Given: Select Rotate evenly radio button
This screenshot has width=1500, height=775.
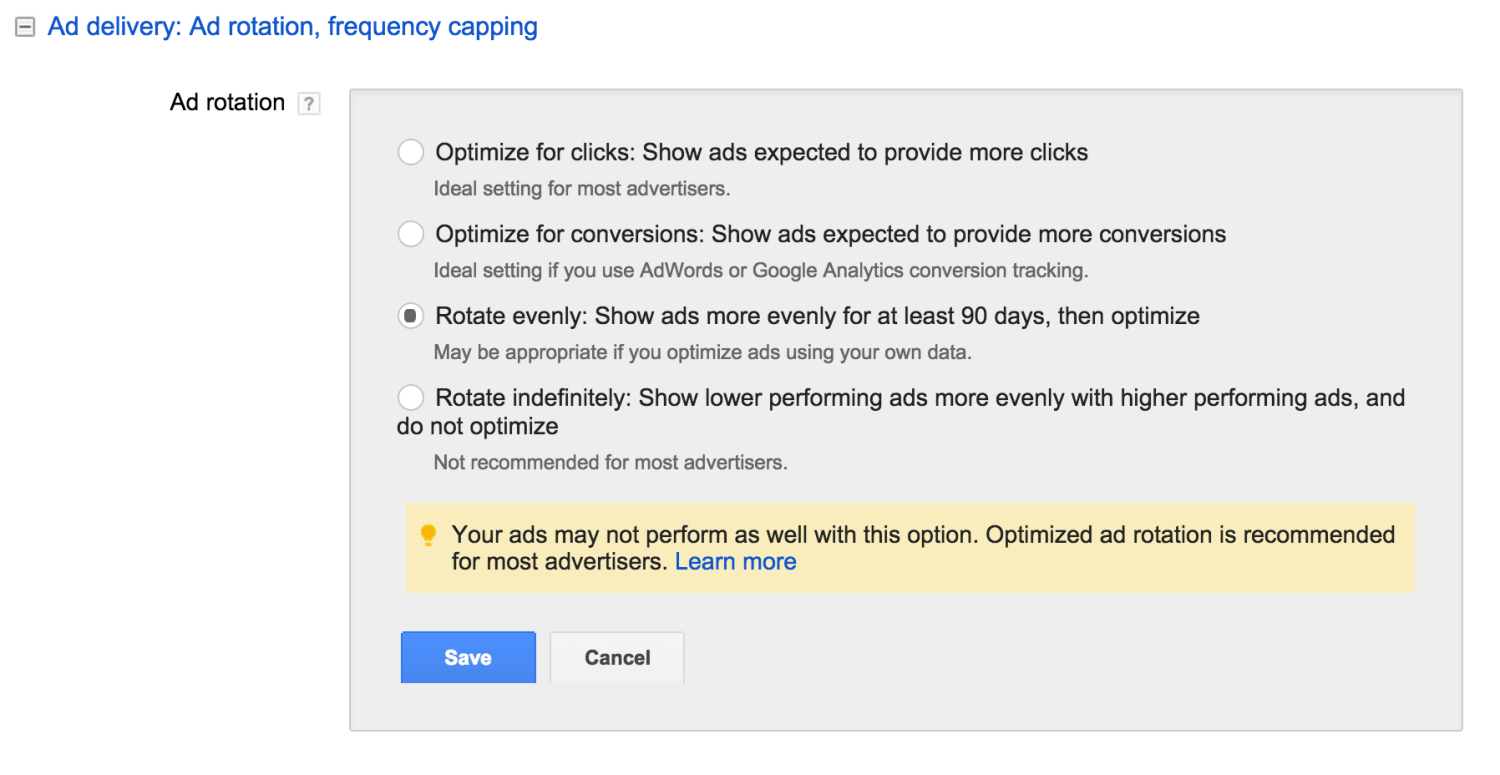Looking at the screenshot, I should point(410,316).
